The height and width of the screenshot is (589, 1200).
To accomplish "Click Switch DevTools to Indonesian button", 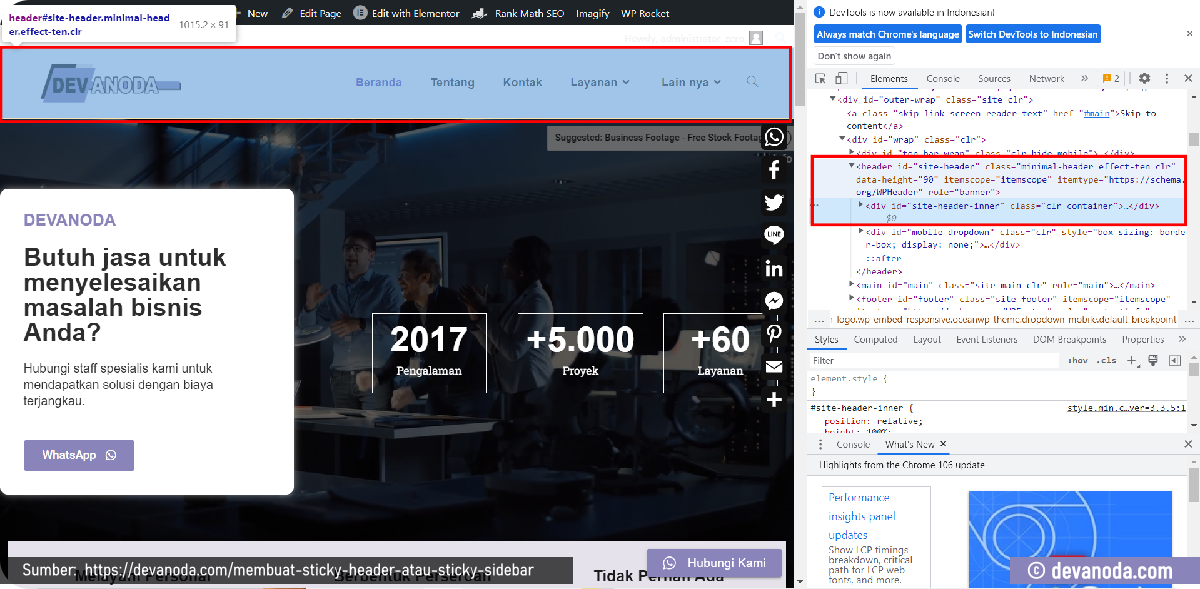I will point(1033,34).
